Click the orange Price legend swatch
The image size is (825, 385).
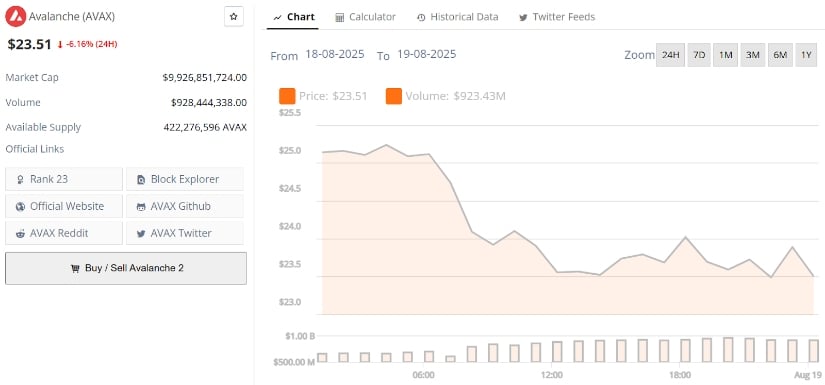[287, 96]
